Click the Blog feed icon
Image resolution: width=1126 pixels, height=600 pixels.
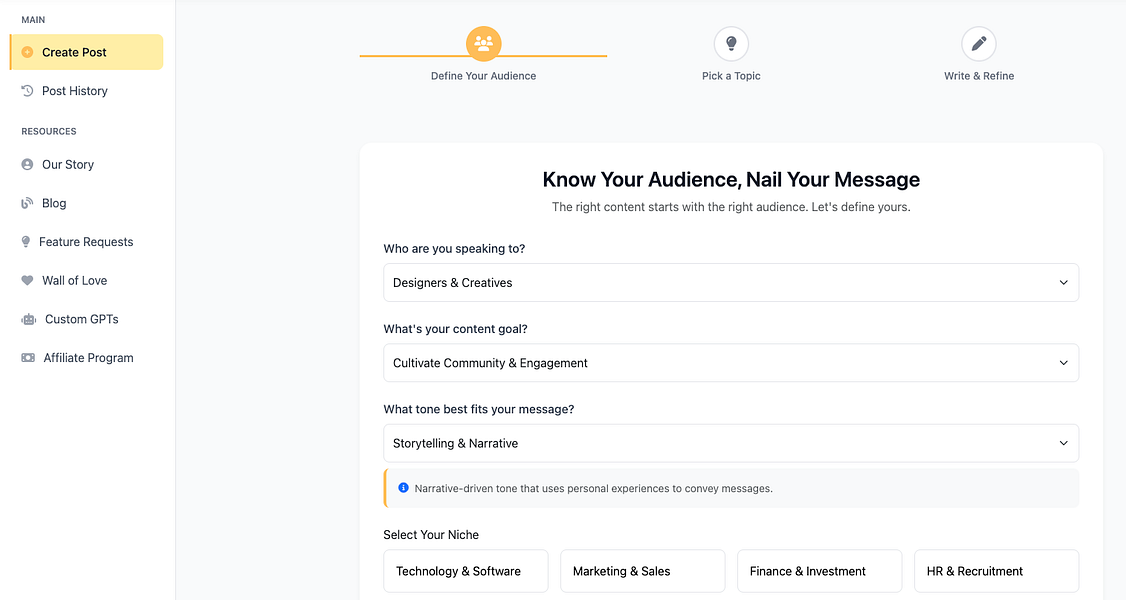pyautogui.click(x=27, y=204)
